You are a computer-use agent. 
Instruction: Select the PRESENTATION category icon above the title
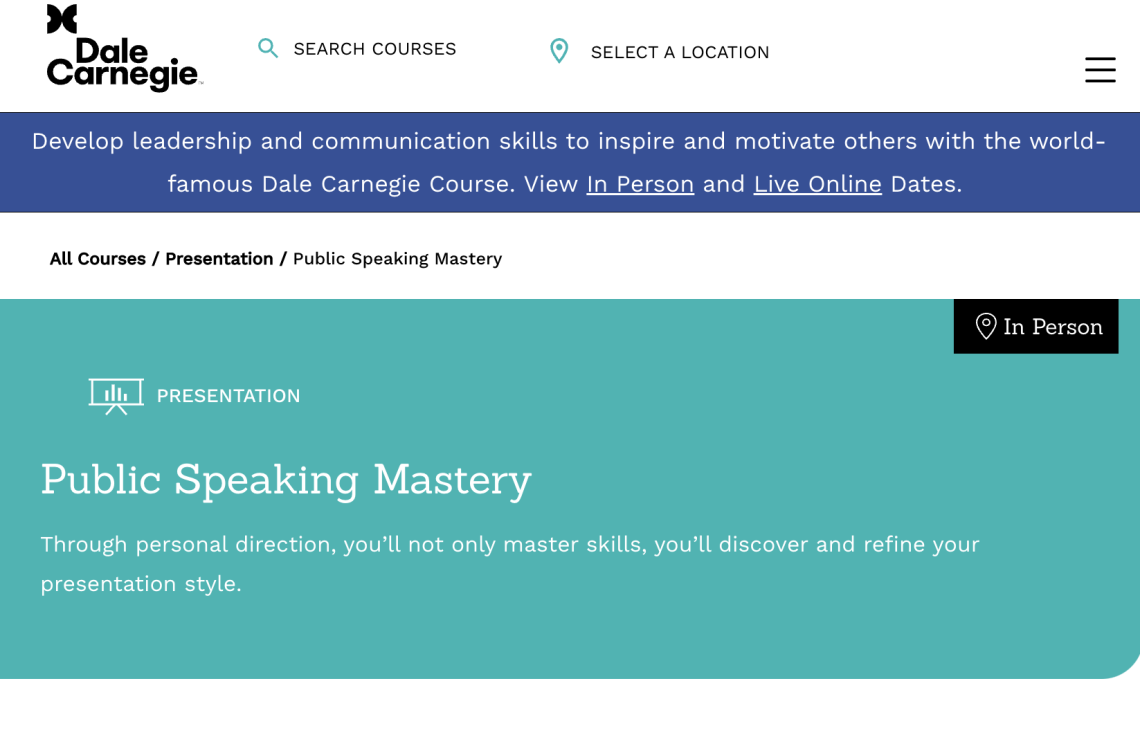(x=116, y=396)
